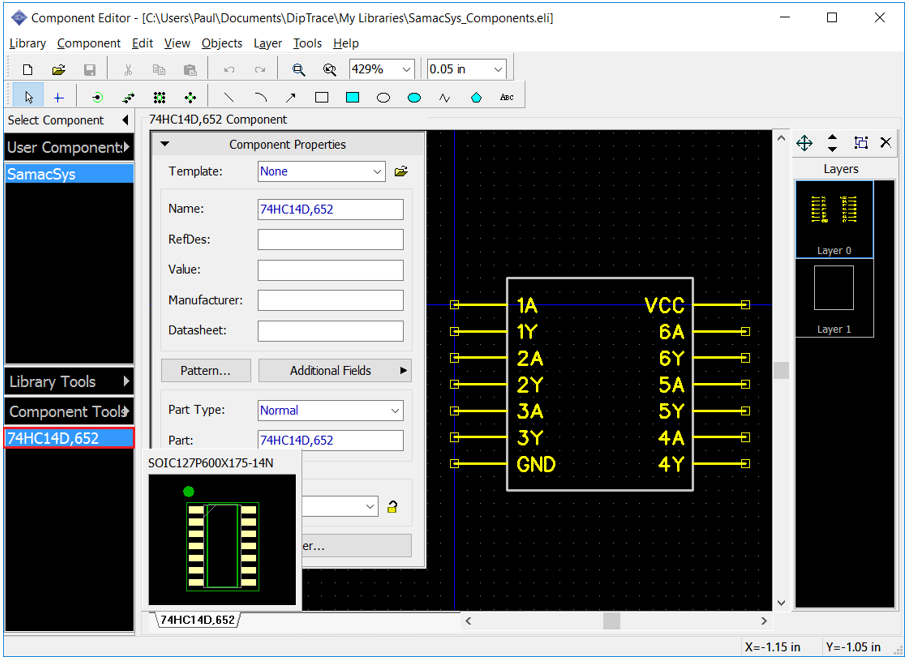Select the pin group placement tool
908x659 pixels.
[x=129, y=97]
